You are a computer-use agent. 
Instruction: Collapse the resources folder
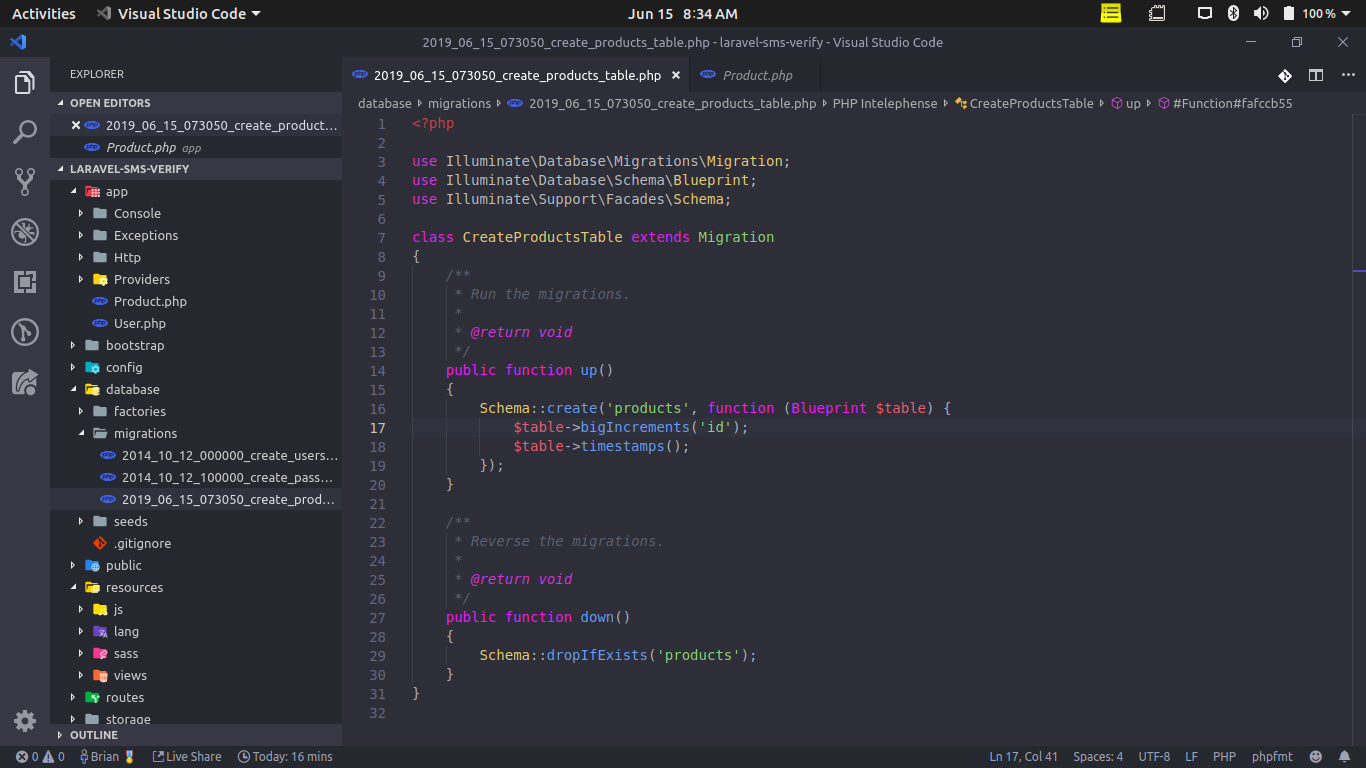click(x=196, y=587)
